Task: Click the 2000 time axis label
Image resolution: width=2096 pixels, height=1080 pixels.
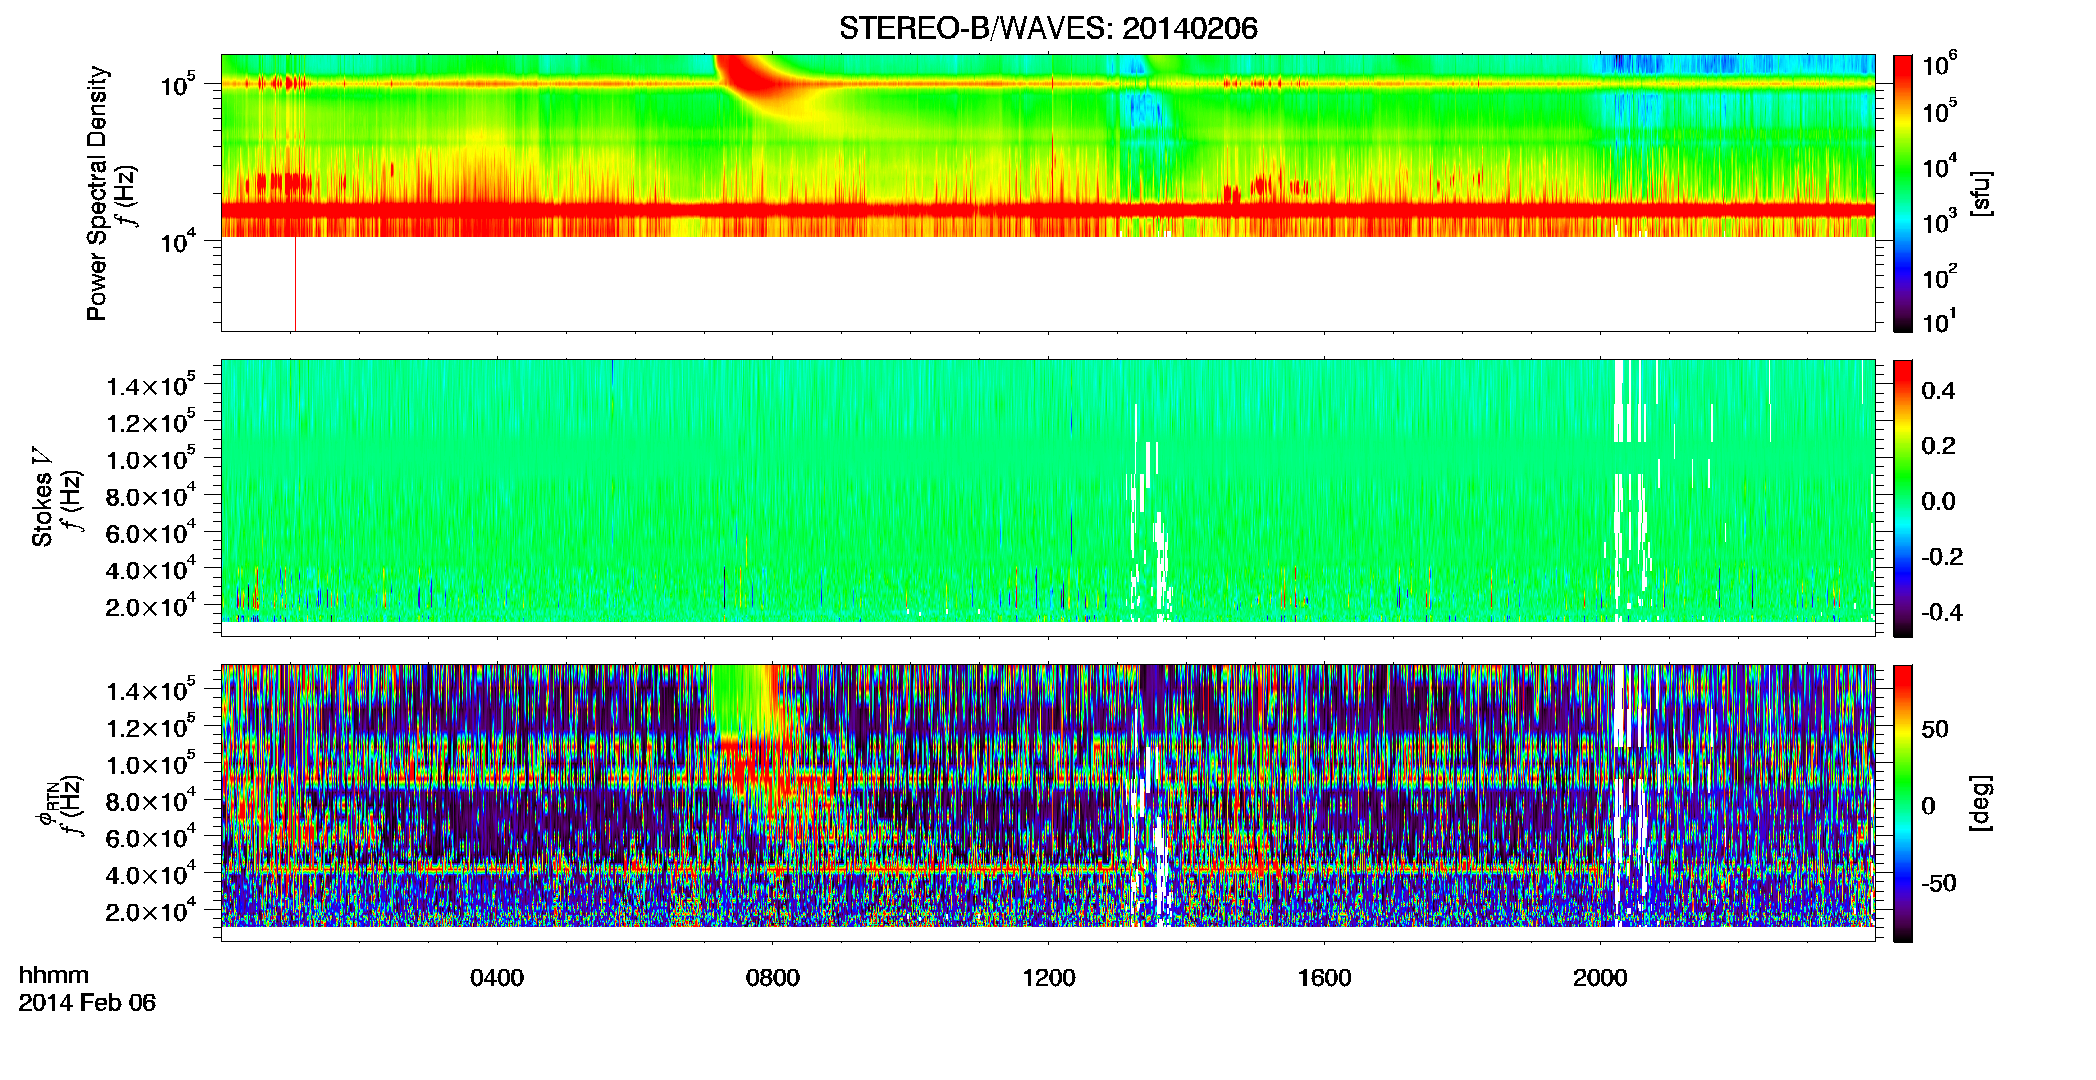Action: coord(1600,978)
